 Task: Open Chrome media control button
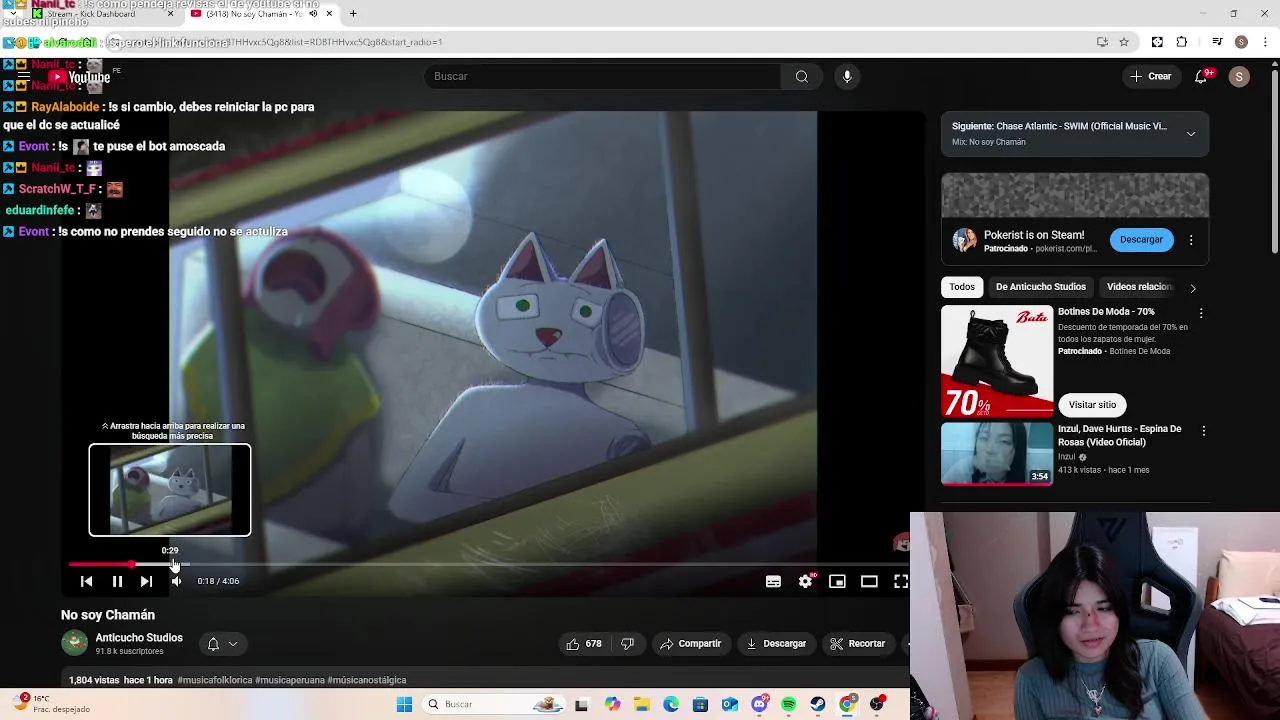[x=1217, y=42]
